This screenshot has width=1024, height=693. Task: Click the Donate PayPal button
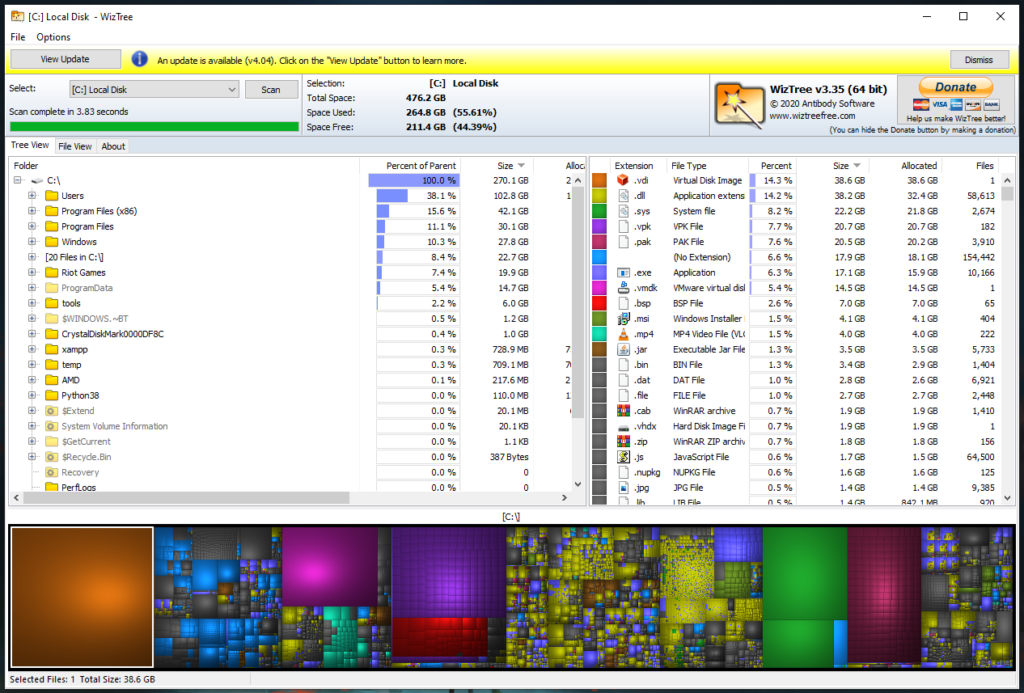[955, 87]
